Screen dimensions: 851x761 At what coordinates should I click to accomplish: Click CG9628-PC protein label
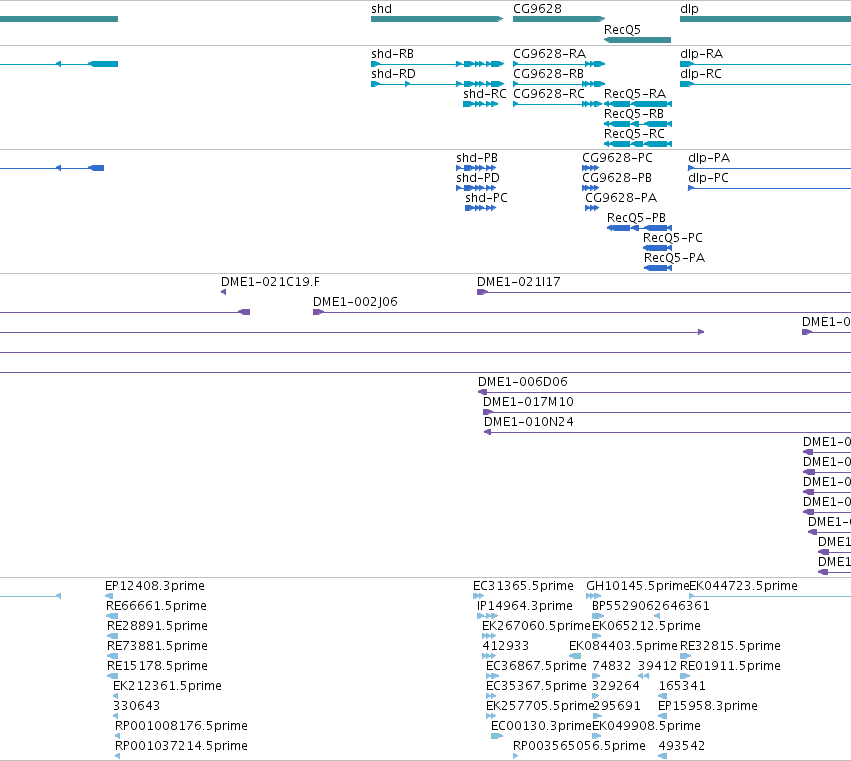[617, 158]
